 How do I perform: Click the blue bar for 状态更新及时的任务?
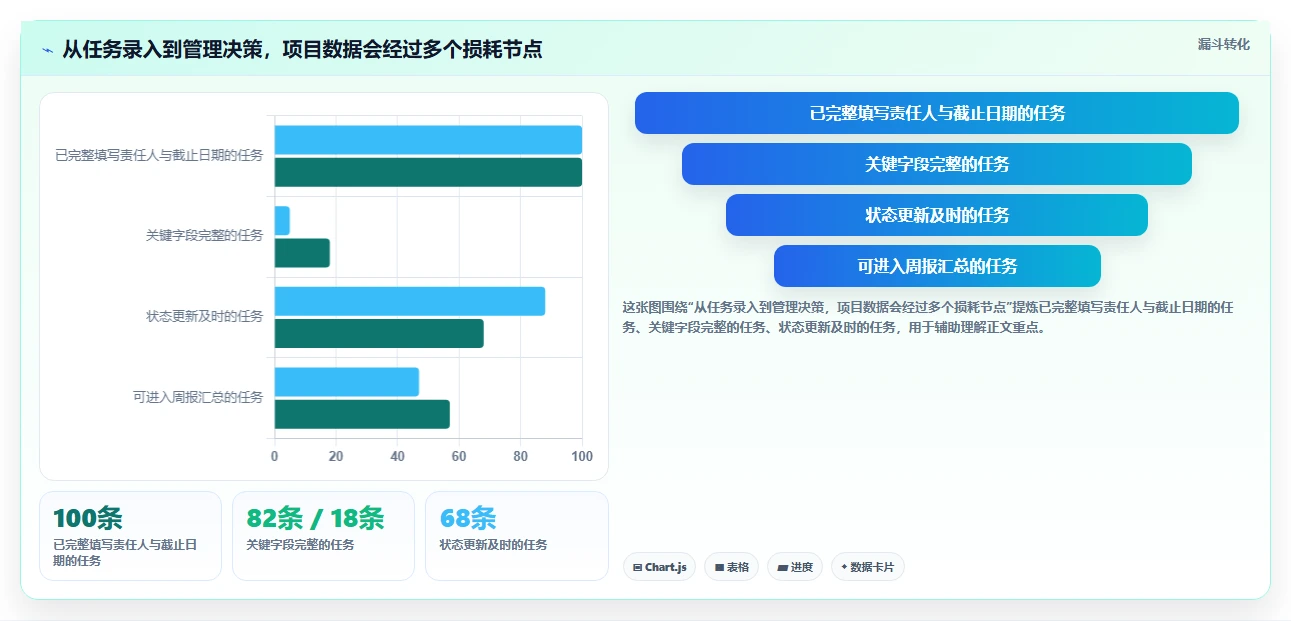point(410,301)
